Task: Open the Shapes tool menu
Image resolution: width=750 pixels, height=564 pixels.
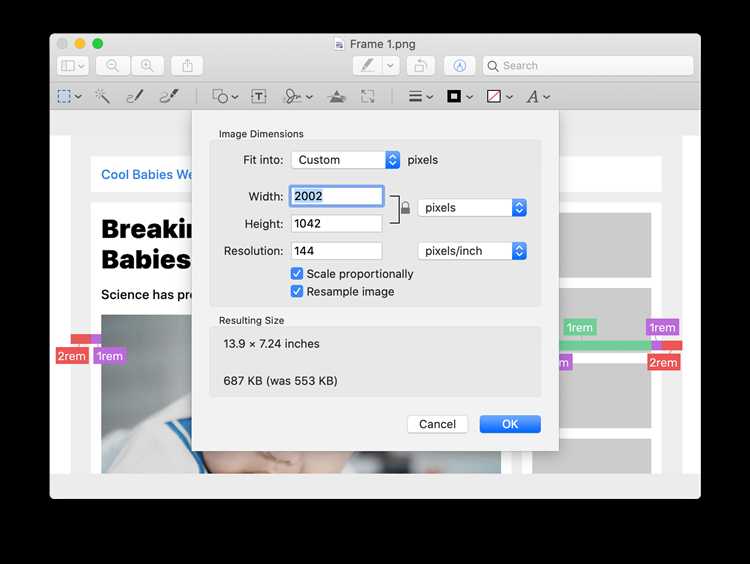Action: tap(225, 97)
